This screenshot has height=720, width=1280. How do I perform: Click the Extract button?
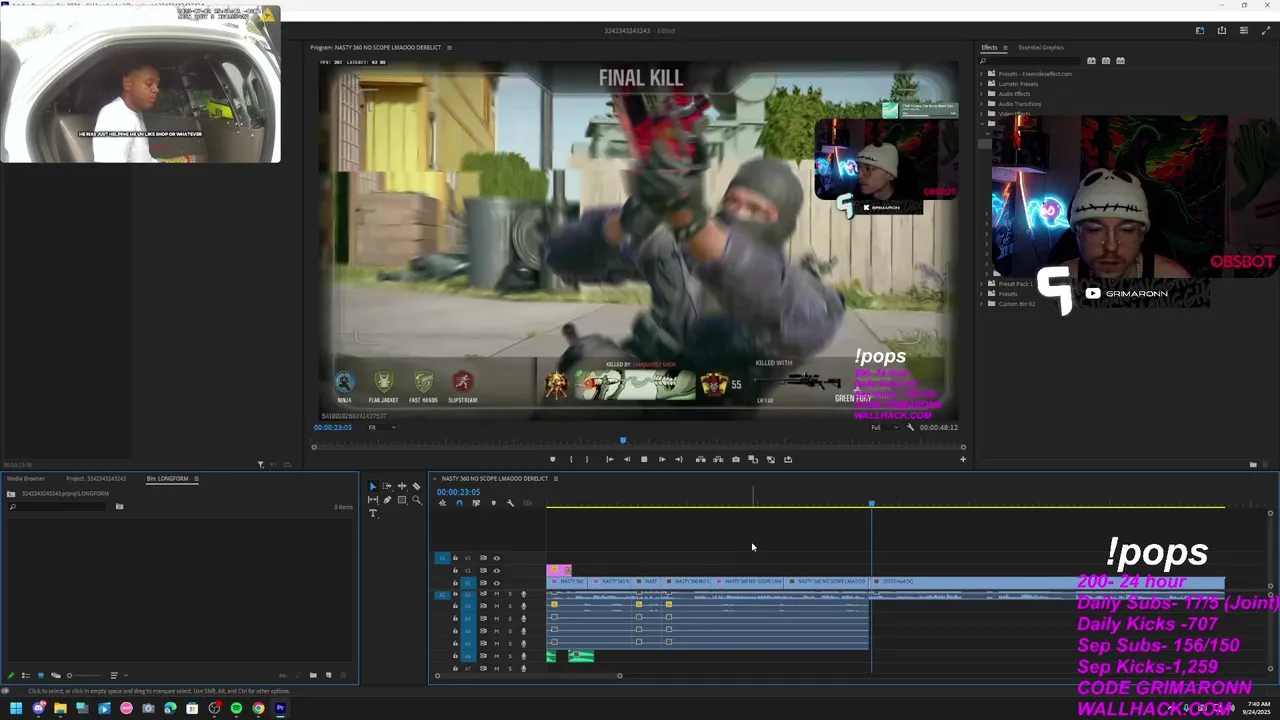(718, 459)
